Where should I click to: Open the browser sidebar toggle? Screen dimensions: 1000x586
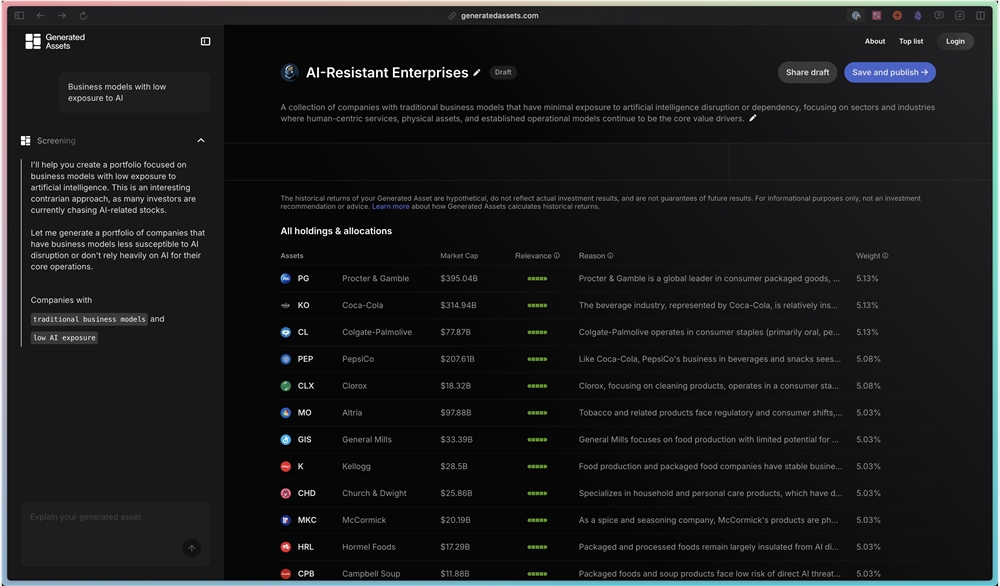(19, 16)
